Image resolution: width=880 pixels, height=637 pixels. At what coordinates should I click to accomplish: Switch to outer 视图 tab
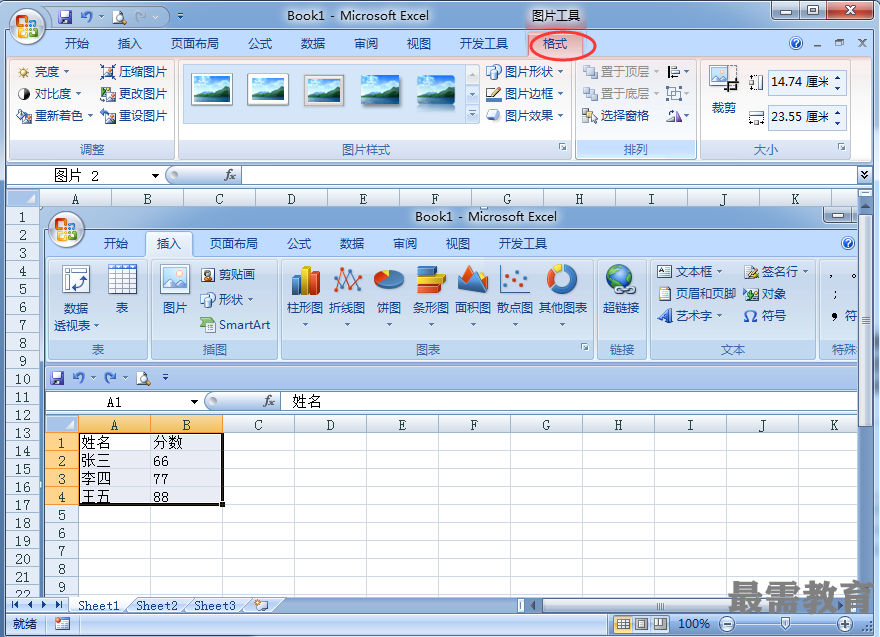[x=419, y=44]
